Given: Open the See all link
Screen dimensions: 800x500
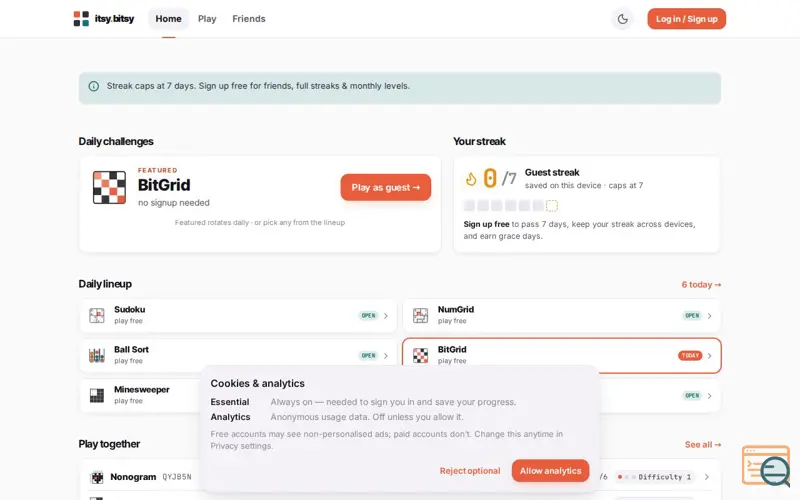Looking at the screenshot, I should 703,445.
